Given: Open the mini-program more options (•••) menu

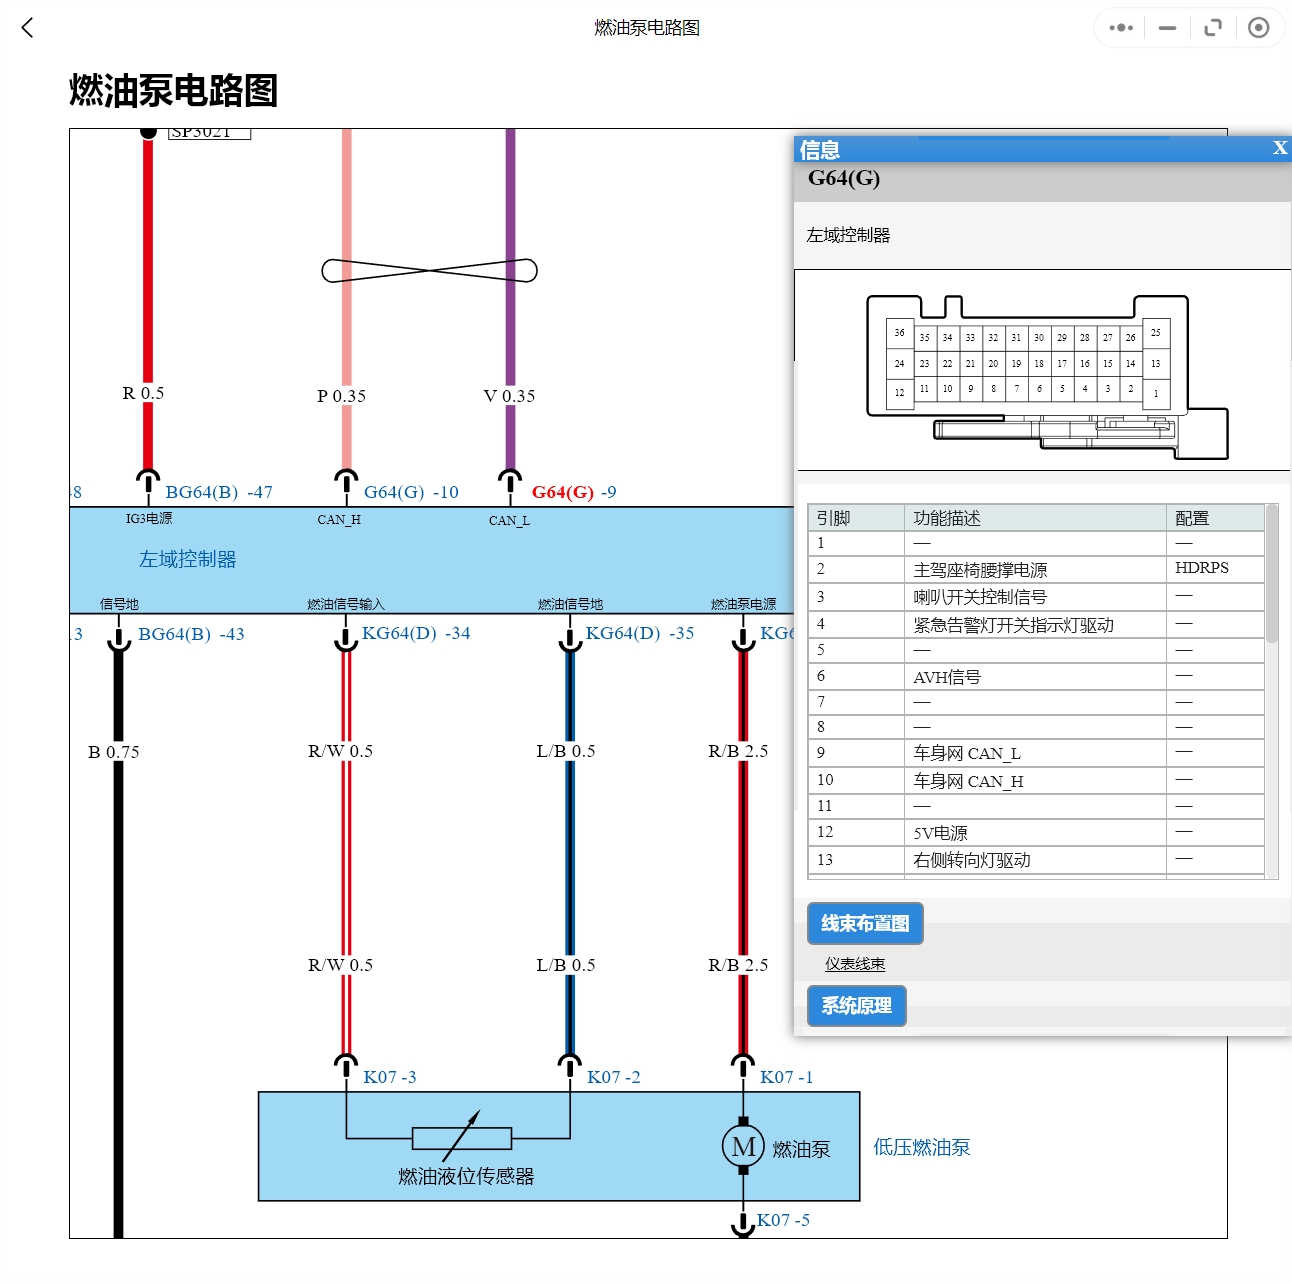Looking at the screenshot, I should coord(1119,28).
